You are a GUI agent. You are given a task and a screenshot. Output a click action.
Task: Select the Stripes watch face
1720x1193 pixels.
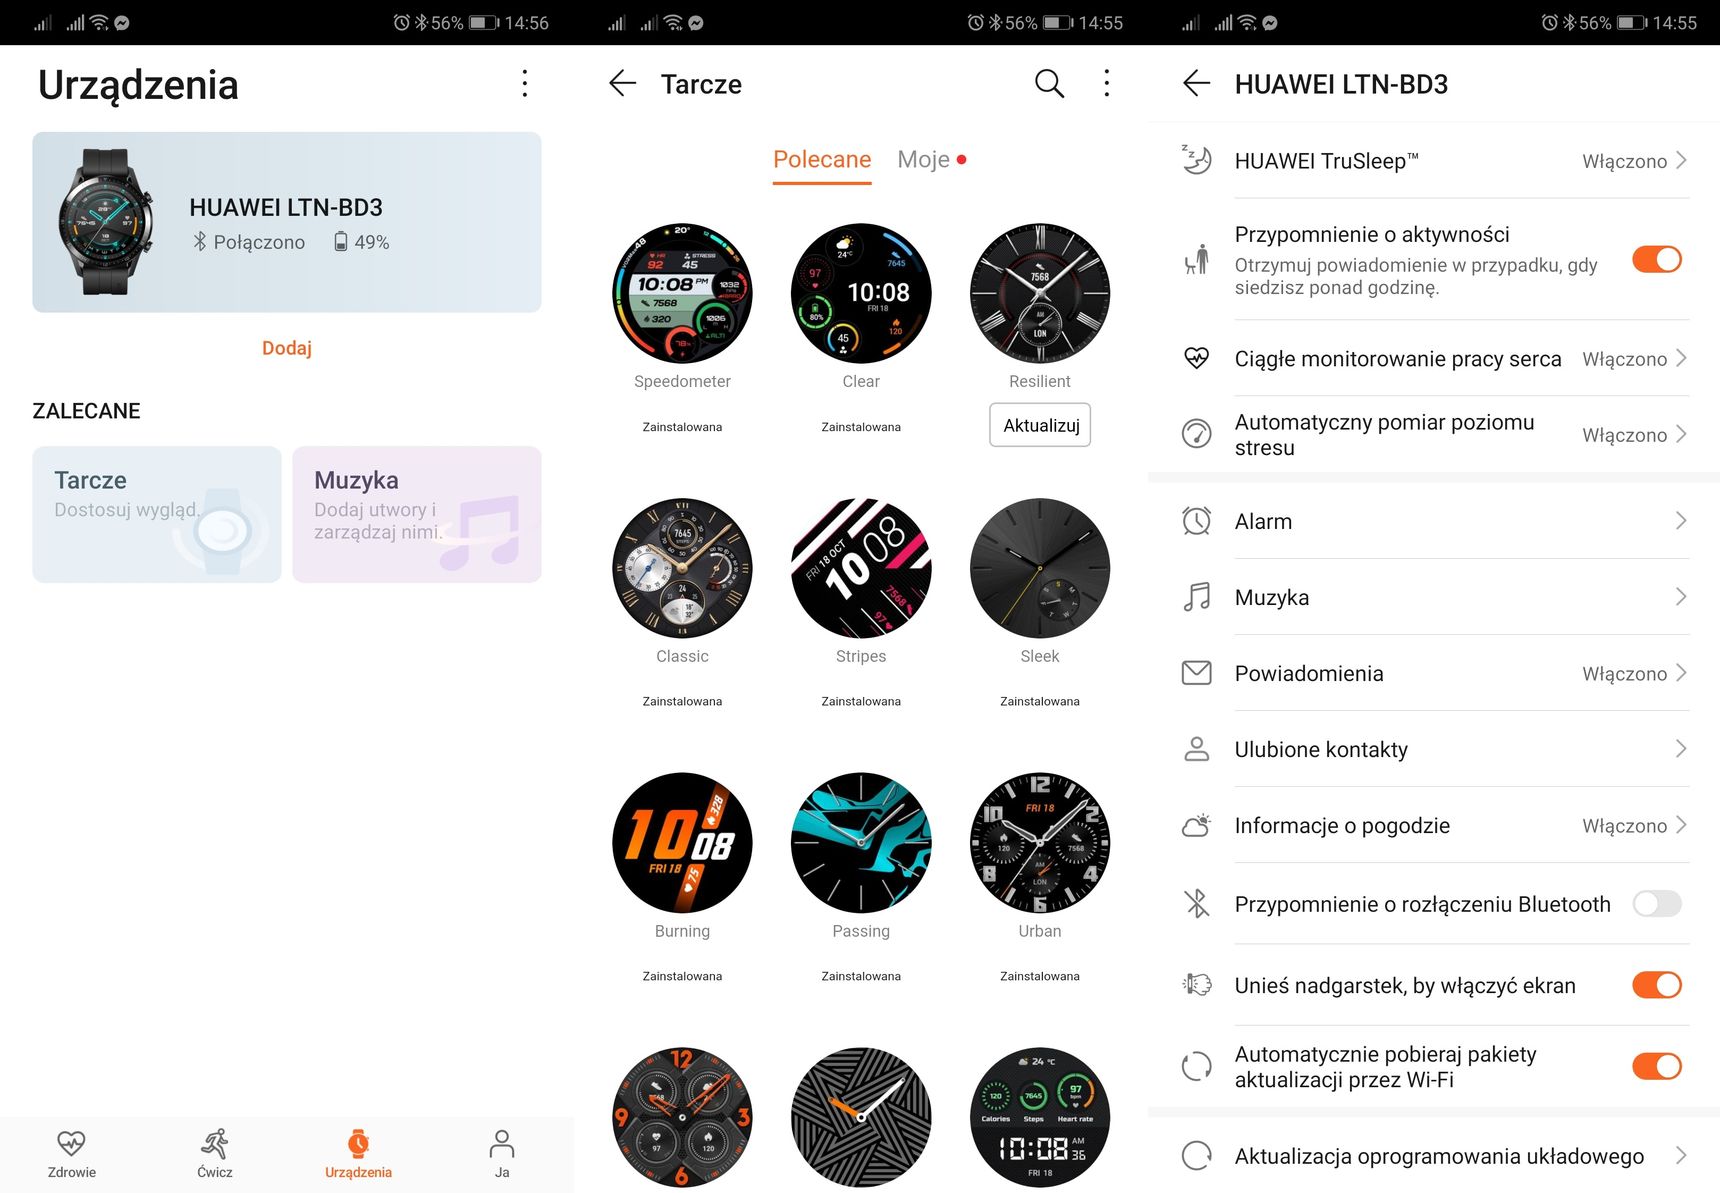861,568
